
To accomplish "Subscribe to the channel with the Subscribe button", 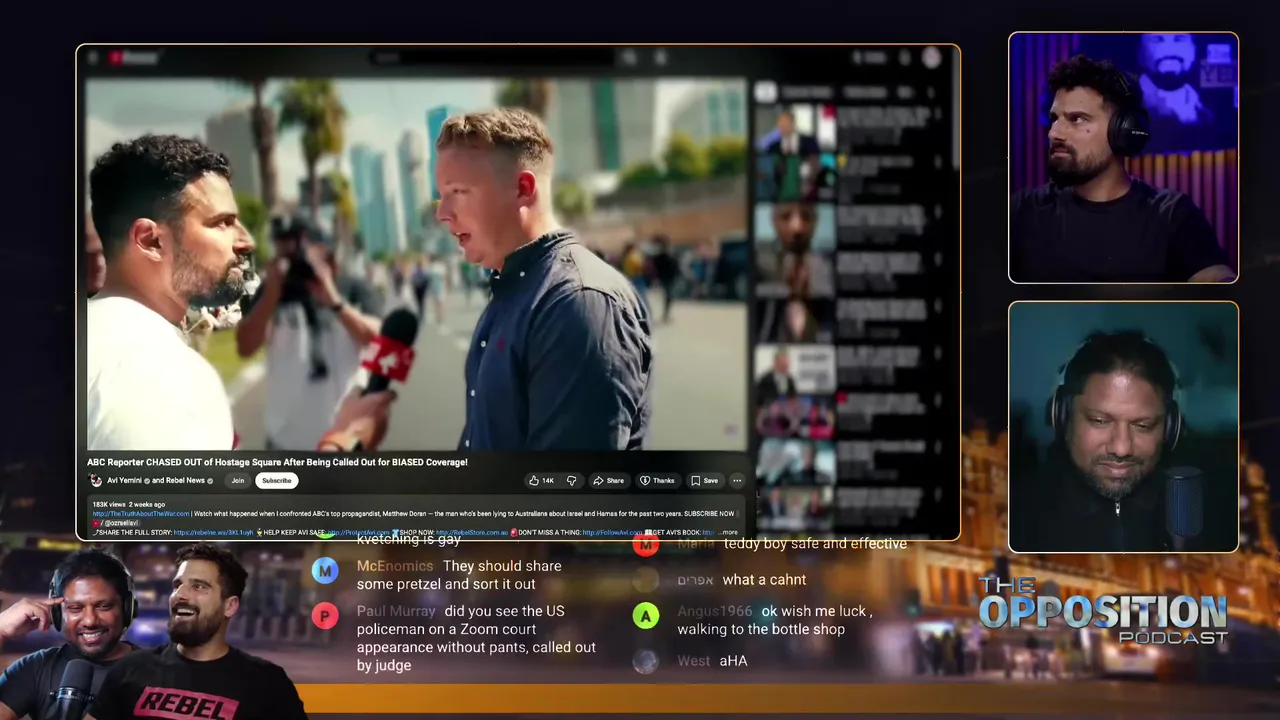I will (276, 481).
